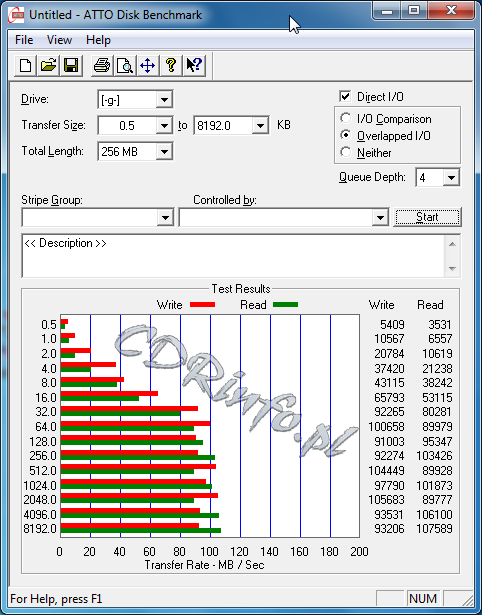Click the 1024.0 transfer size row label
Viewport: 482px width, 615px height.
40,486
